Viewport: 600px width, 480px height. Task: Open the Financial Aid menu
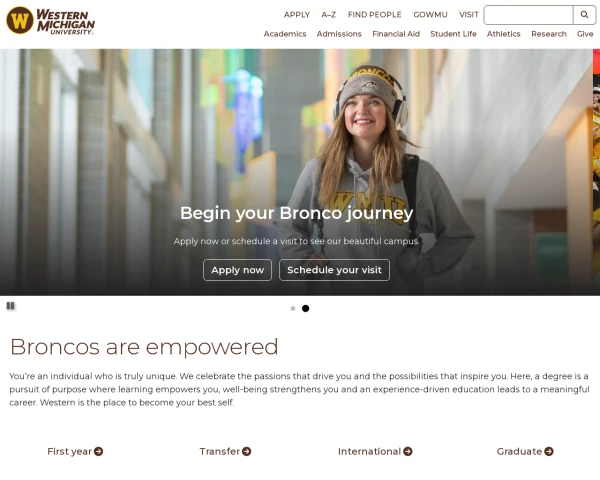click(396, 34)
